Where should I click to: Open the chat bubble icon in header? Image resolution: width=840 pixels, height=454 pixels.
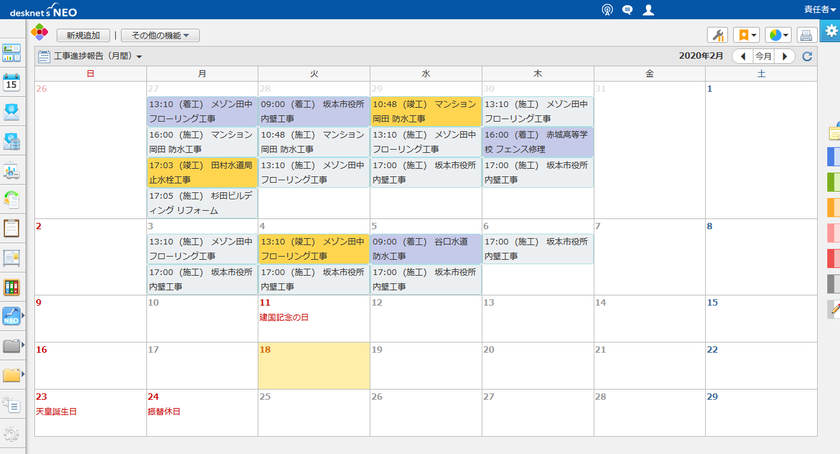click(x=627, y=10)
